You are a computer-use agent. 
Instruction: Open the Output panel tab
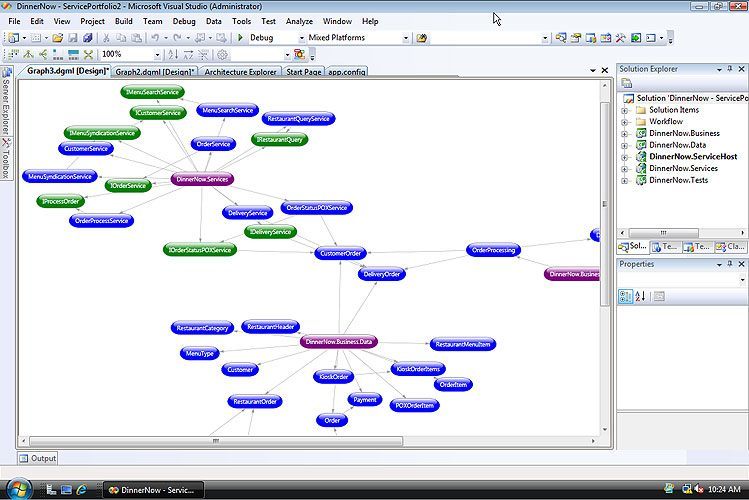pyautogui.click(x=38, y=458)
